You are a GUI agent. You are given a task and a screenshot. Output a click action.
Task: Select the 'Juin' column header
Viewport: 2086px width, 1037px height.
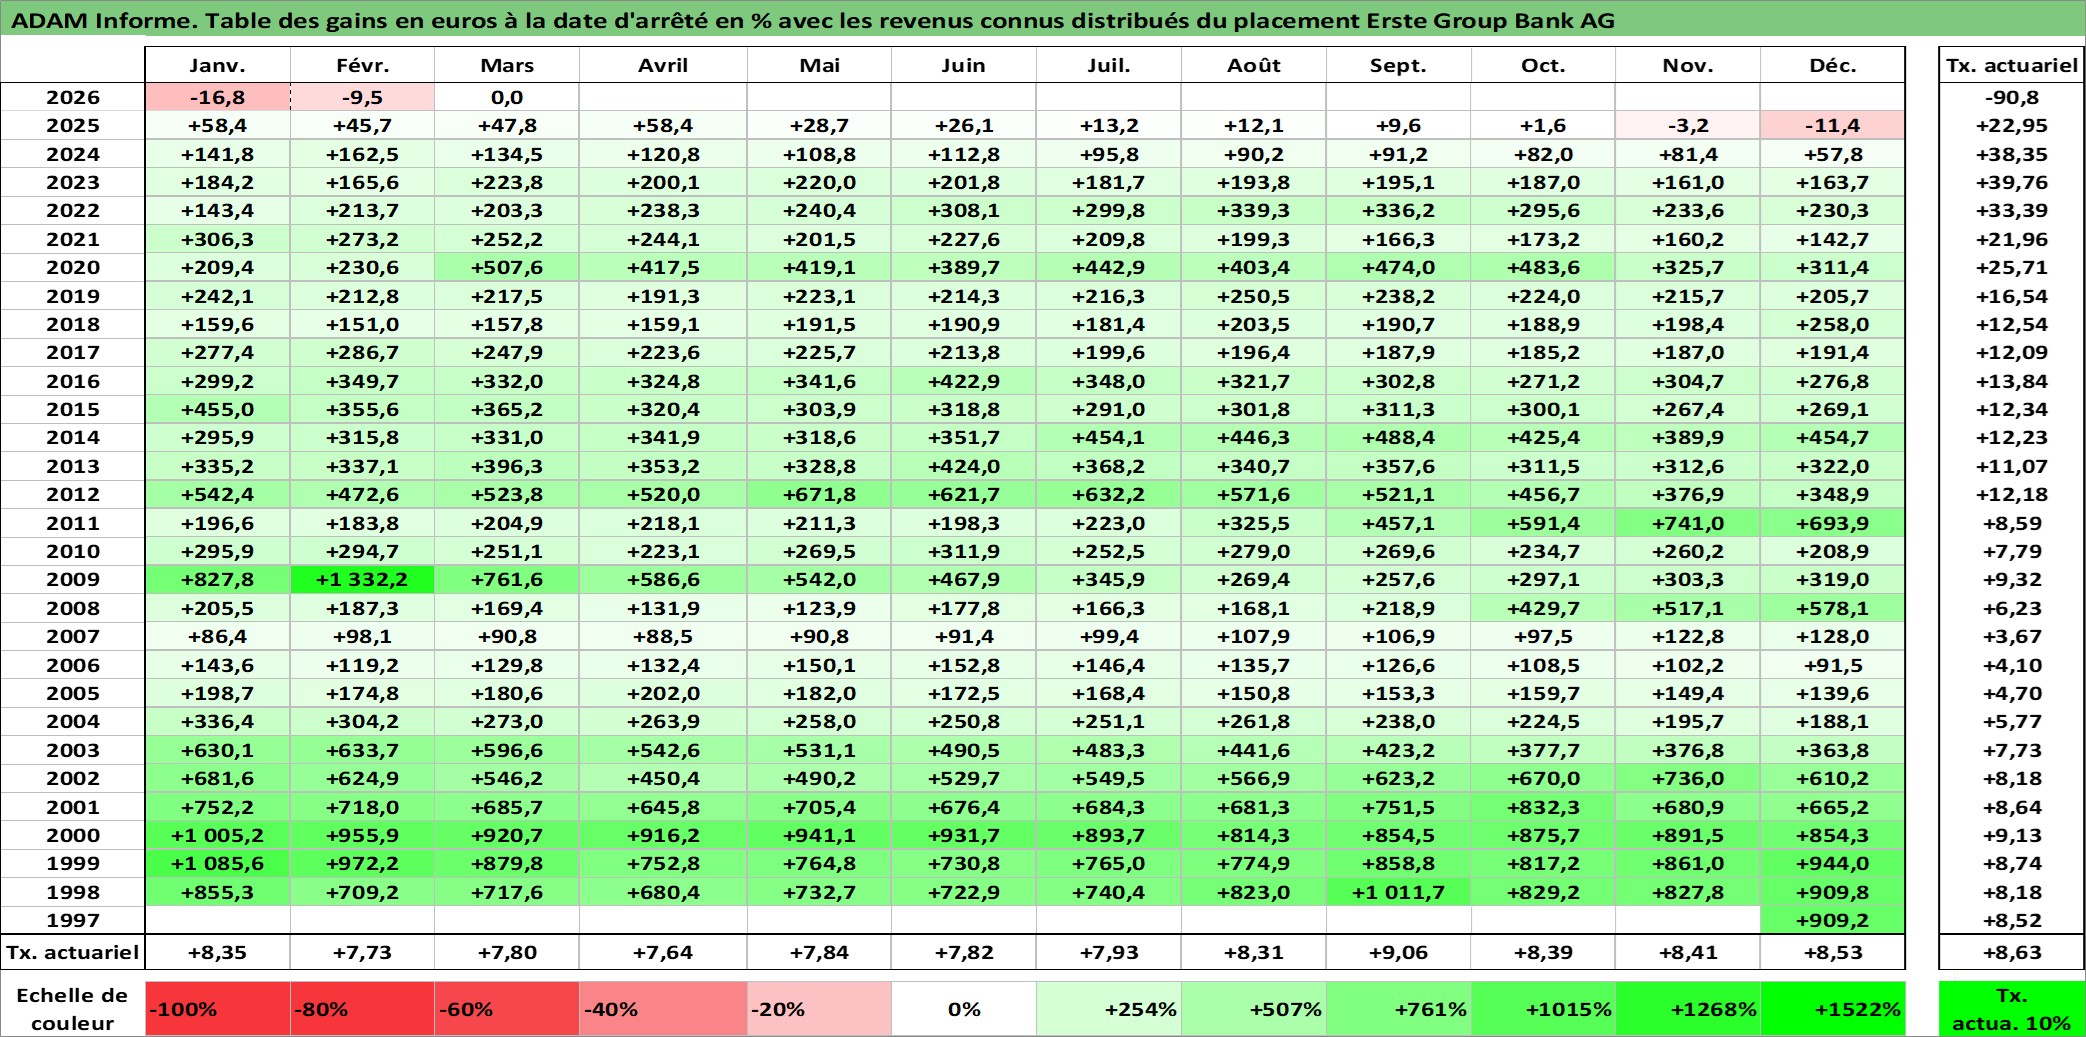(964, 65)
